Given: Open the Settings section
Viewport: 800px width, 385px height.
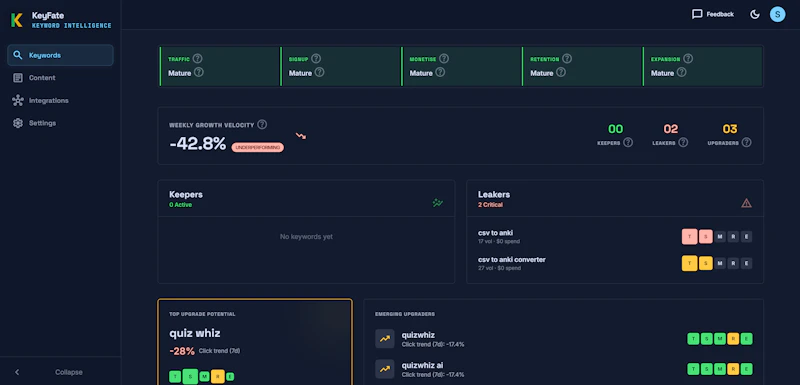Looking at the screenshot, I should click(60, 123).
